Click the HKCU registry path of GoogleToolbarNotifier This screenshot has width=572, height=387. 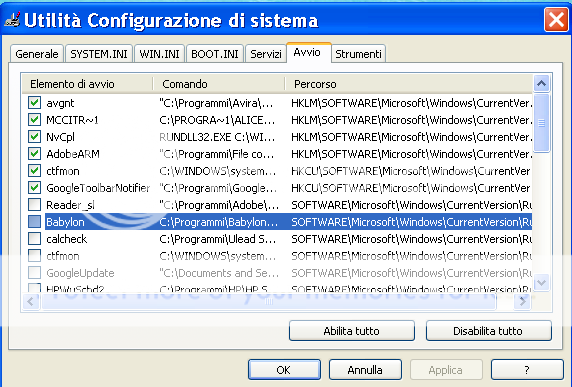click(410, 188)
